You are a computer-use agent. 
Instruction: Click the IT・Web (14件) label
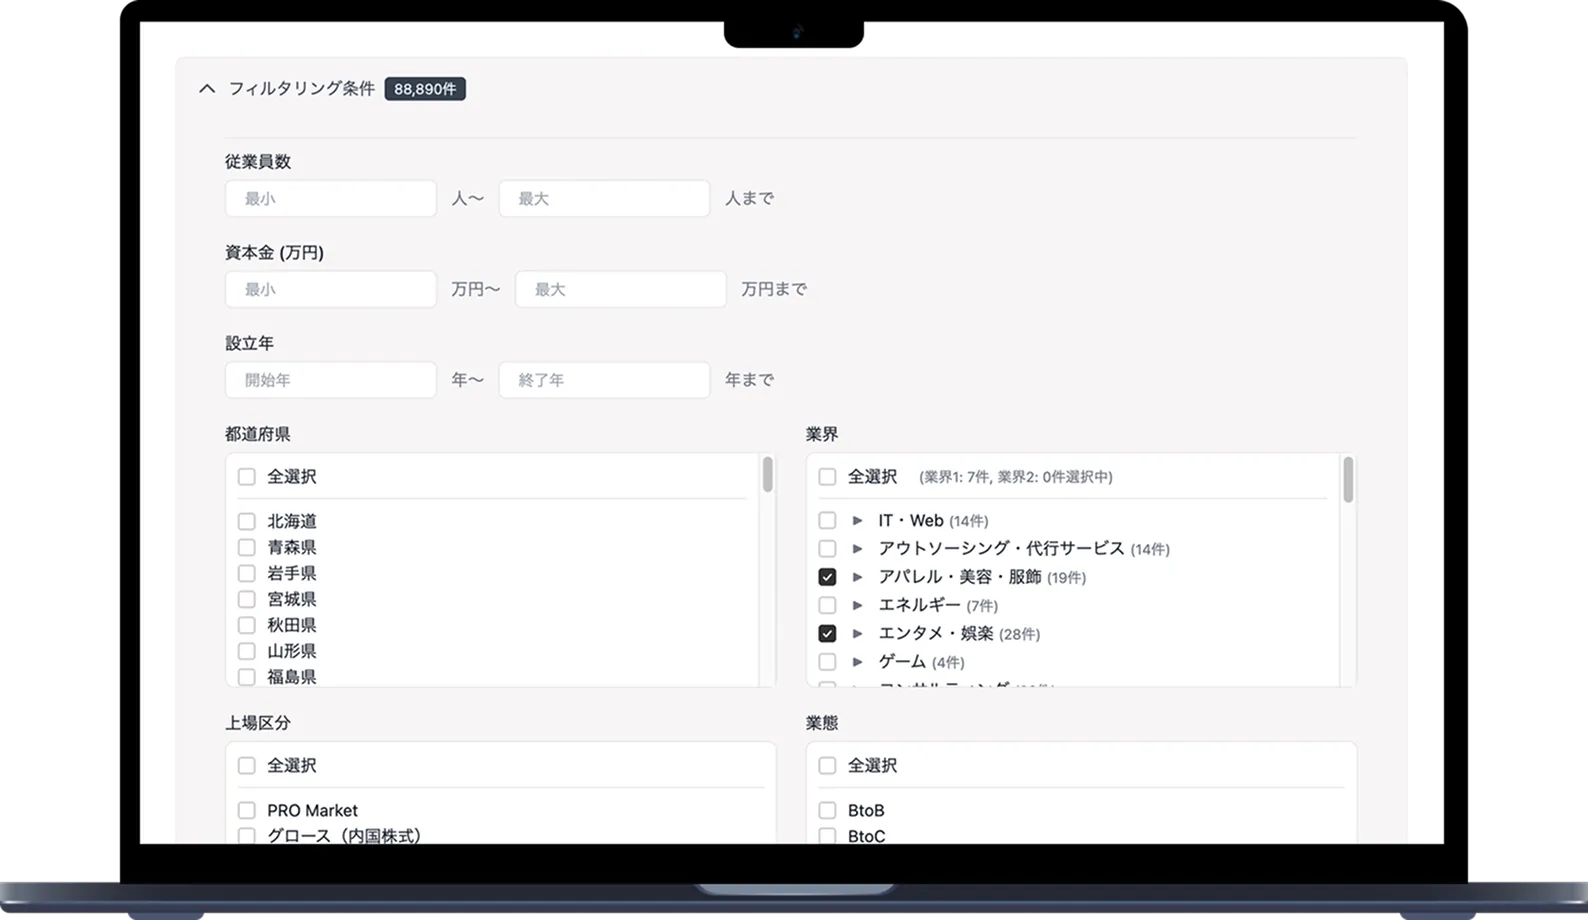coord(933,520)
